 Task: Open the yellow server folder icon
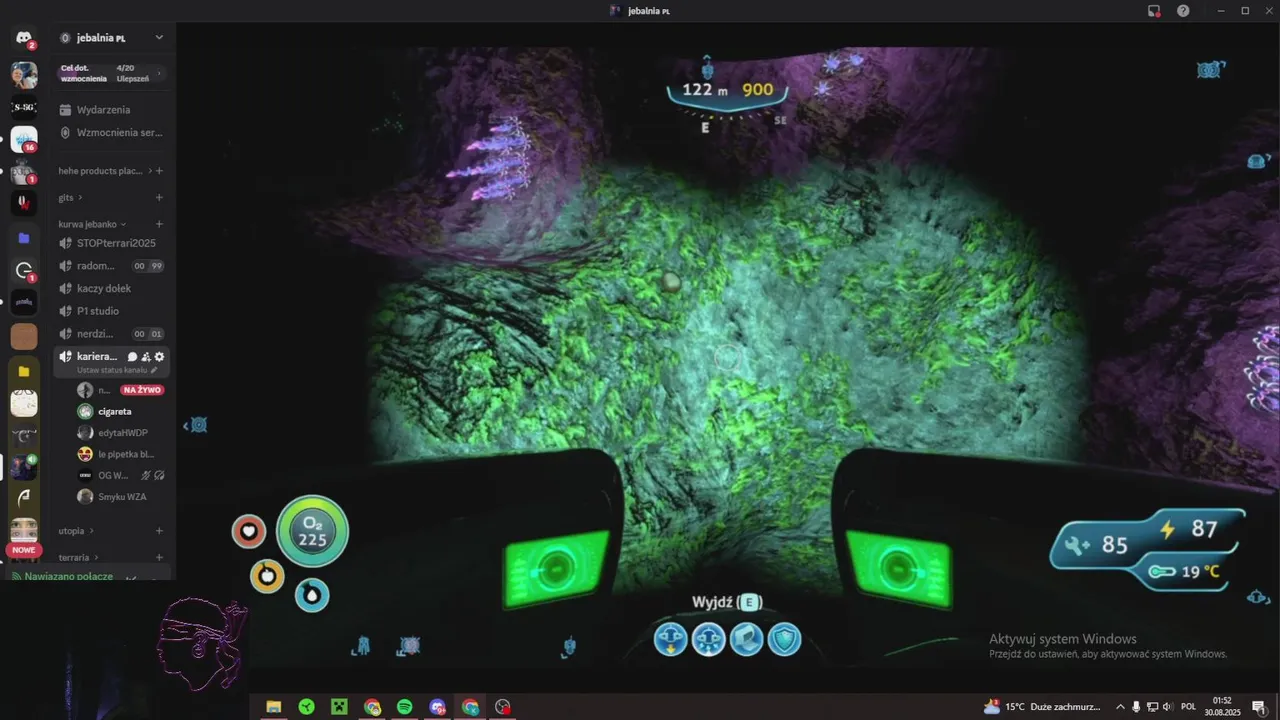pyautogui.click(x=24, y=371)
